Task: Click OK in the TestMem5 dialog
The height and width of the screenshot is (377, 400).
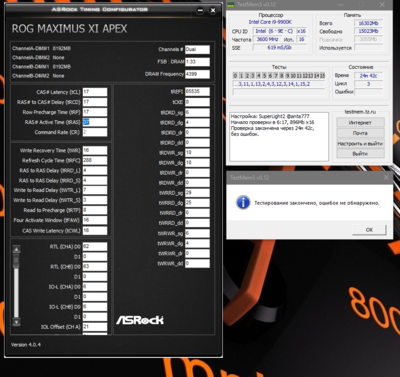Action: (369, 230)
